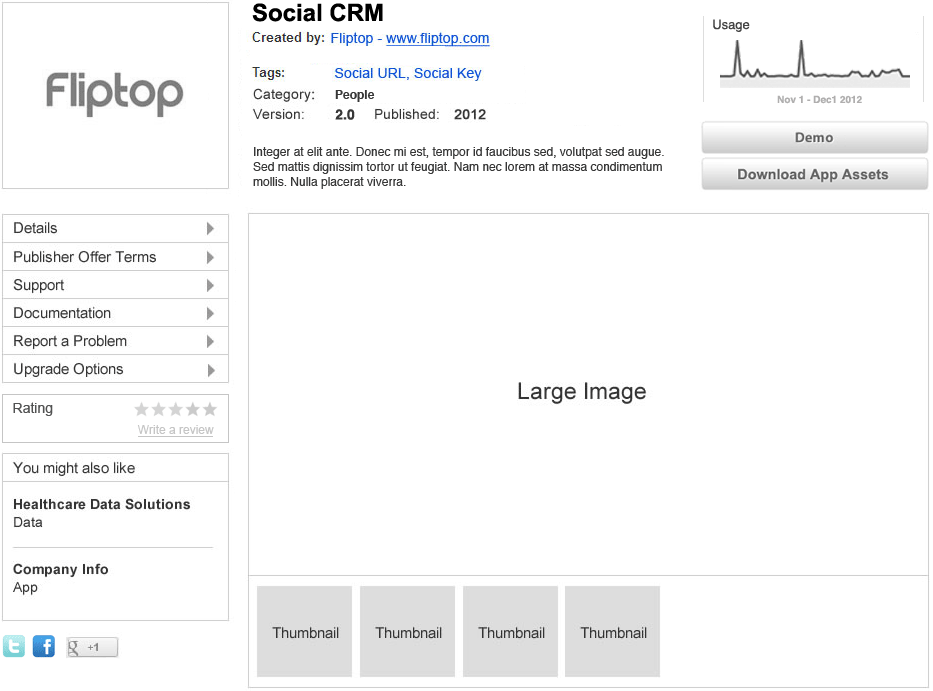Click the Usage sparkline chart

tap(815, 62)
